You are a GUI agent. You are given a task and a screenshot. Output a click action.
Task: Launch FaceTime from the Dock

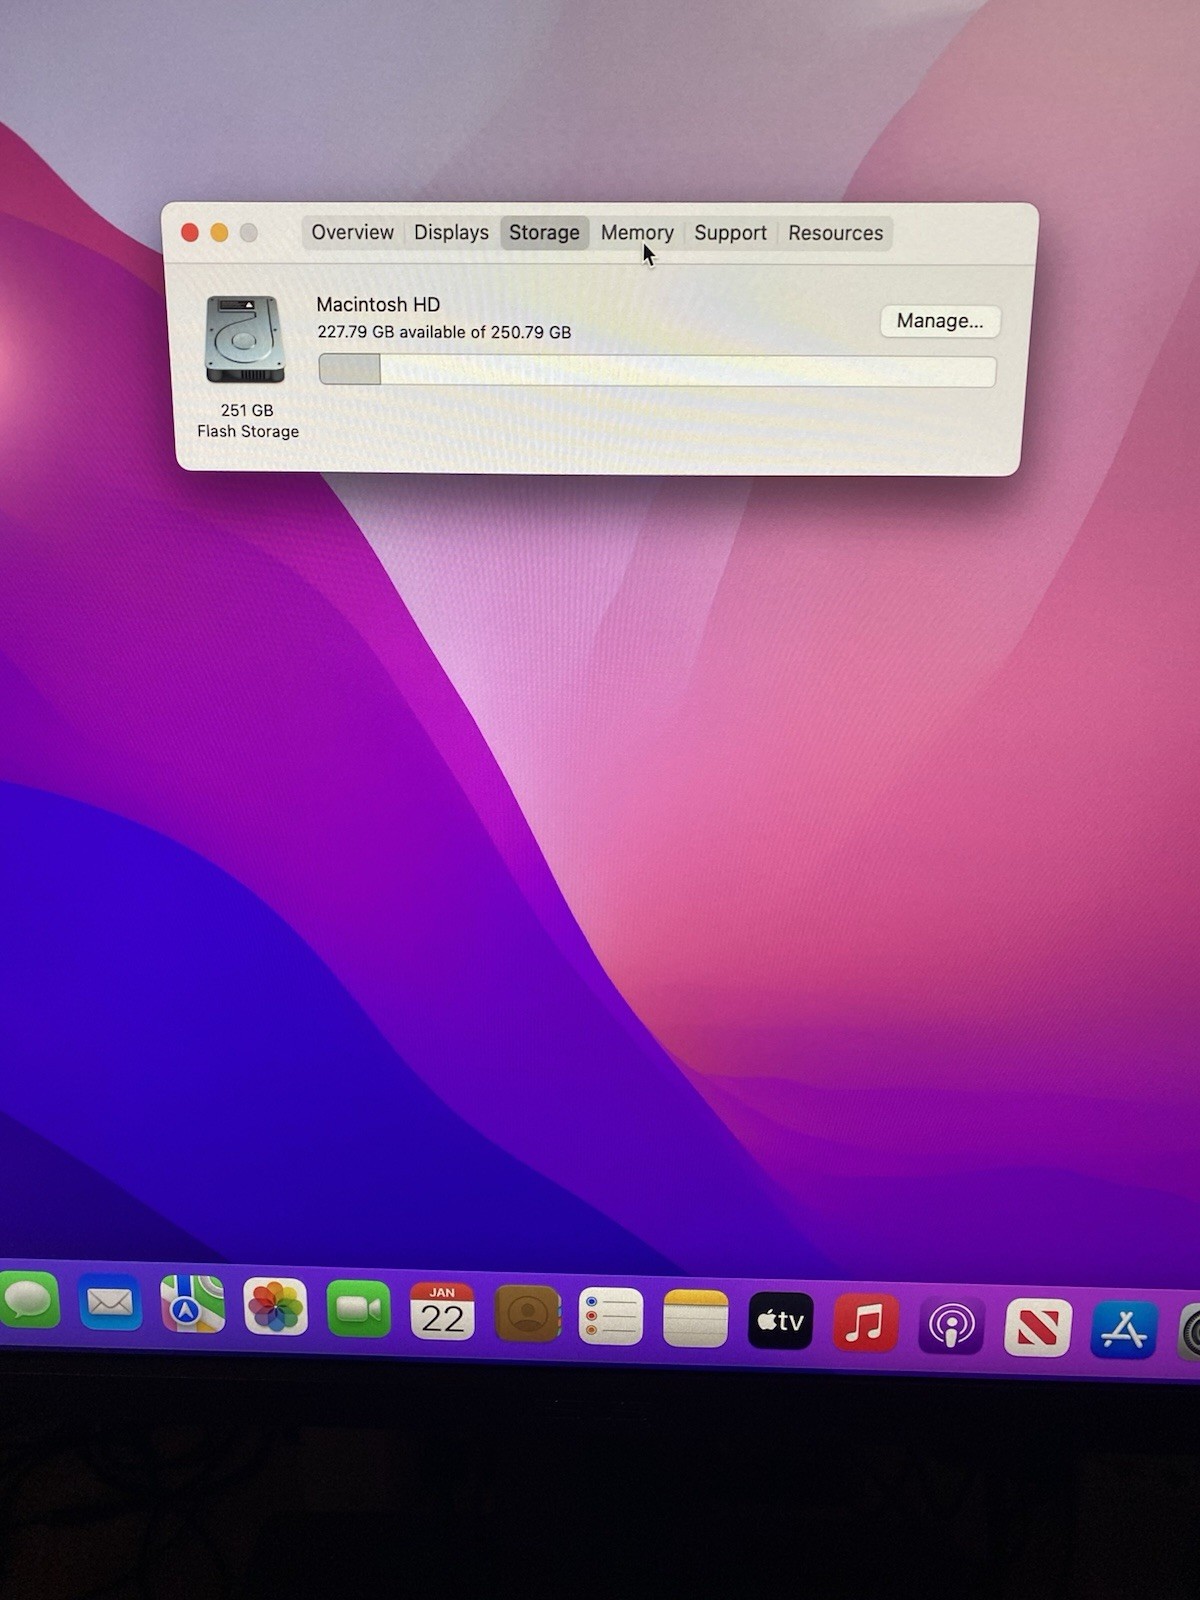[358, 1309]
